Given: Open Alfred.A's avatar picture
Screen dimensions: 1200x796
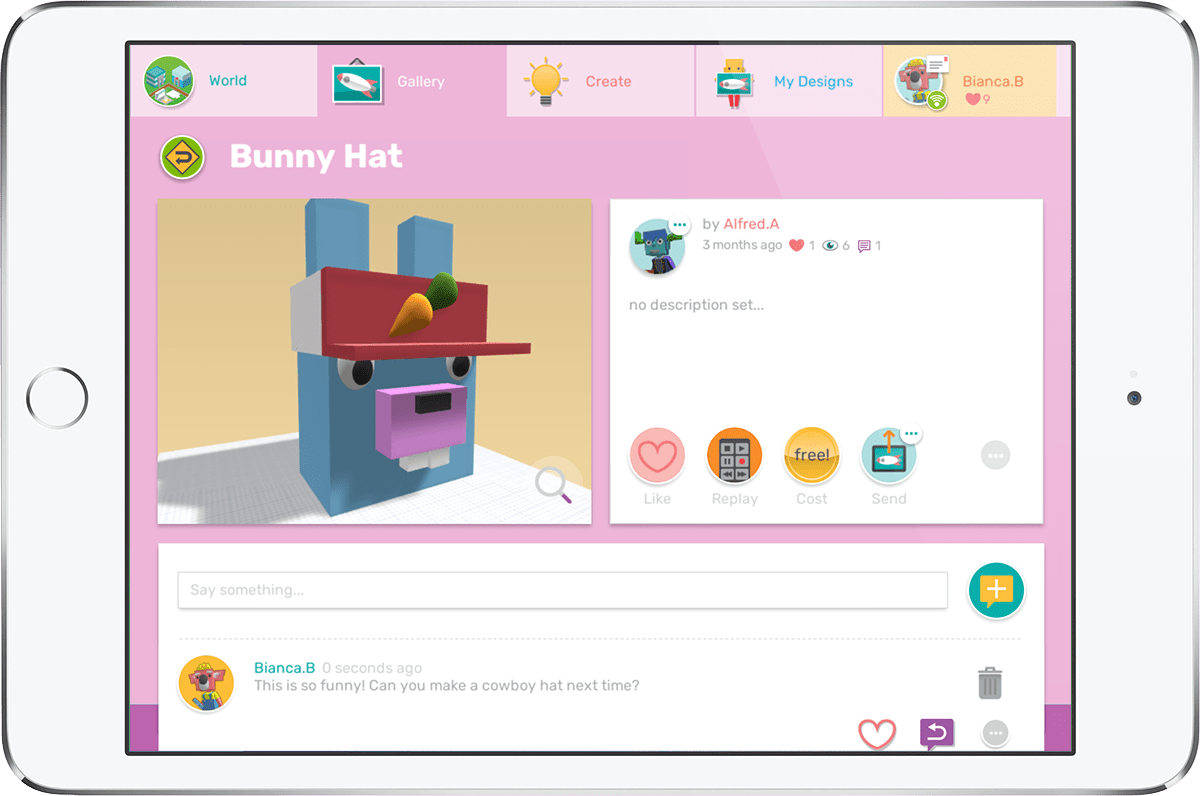Looking at the screenshot, I should (x=657, y=247).
